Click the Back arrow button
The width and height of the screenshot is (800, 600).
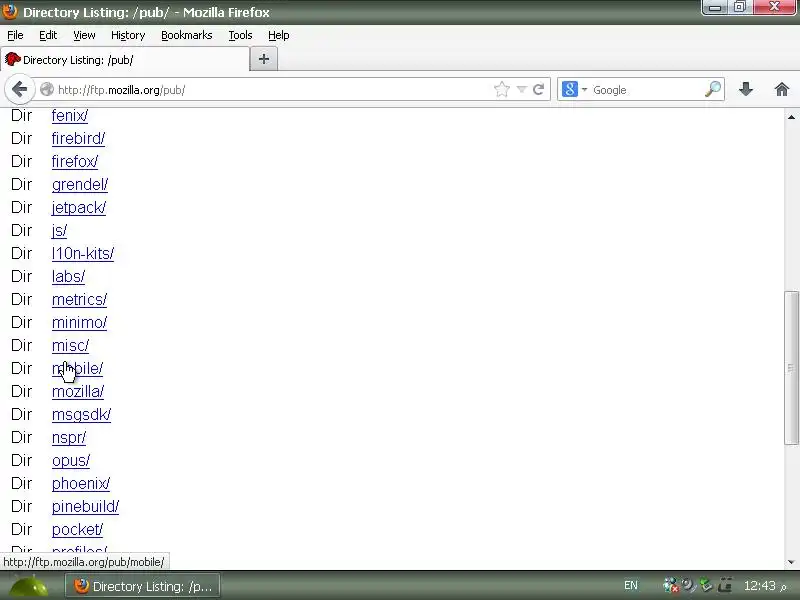[19, 90]
